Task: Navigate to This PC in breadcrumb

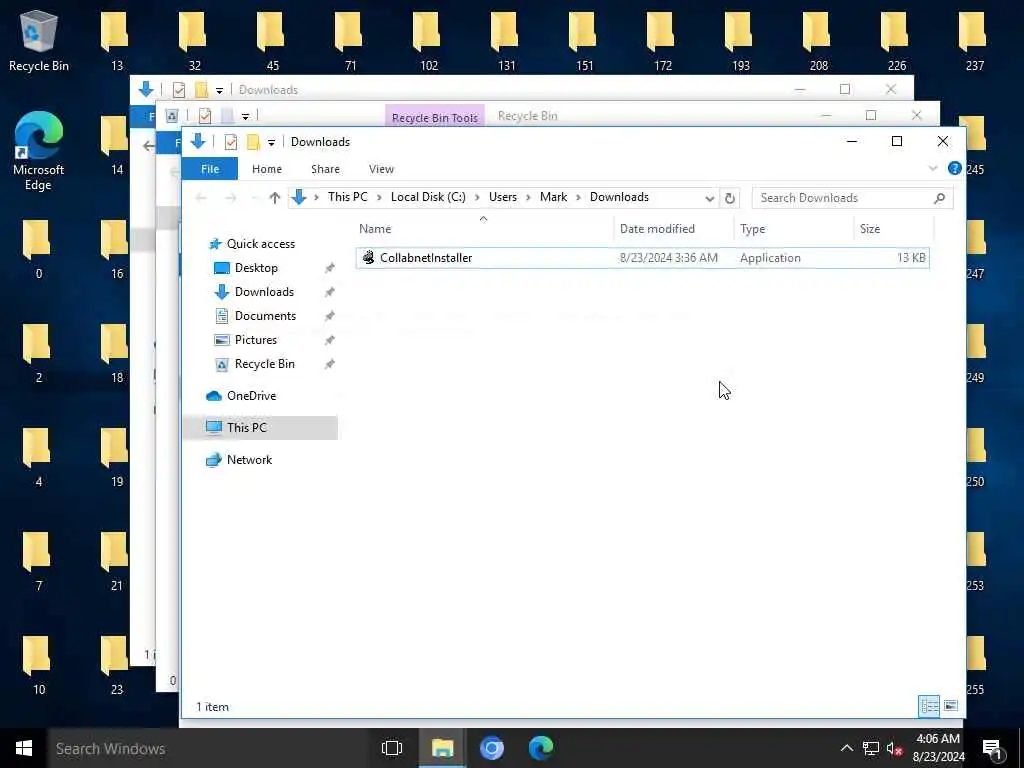Action: (347, 197)
